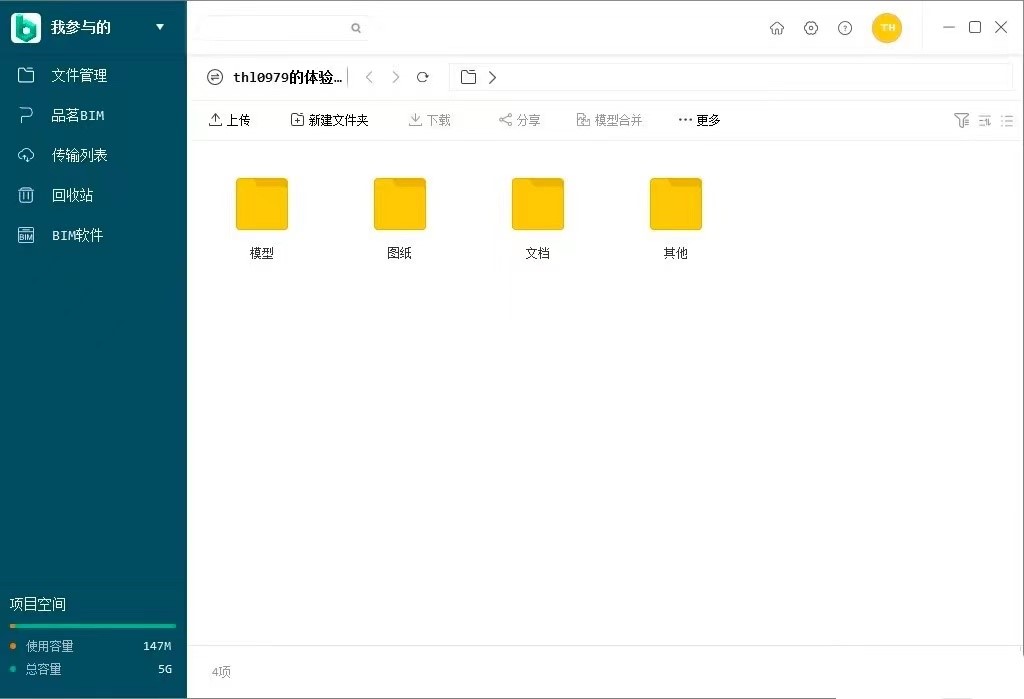The width and height of the screenshot is (1024, 699).
Task: Open application settings via the gear icon
Action: coord(811,28)
